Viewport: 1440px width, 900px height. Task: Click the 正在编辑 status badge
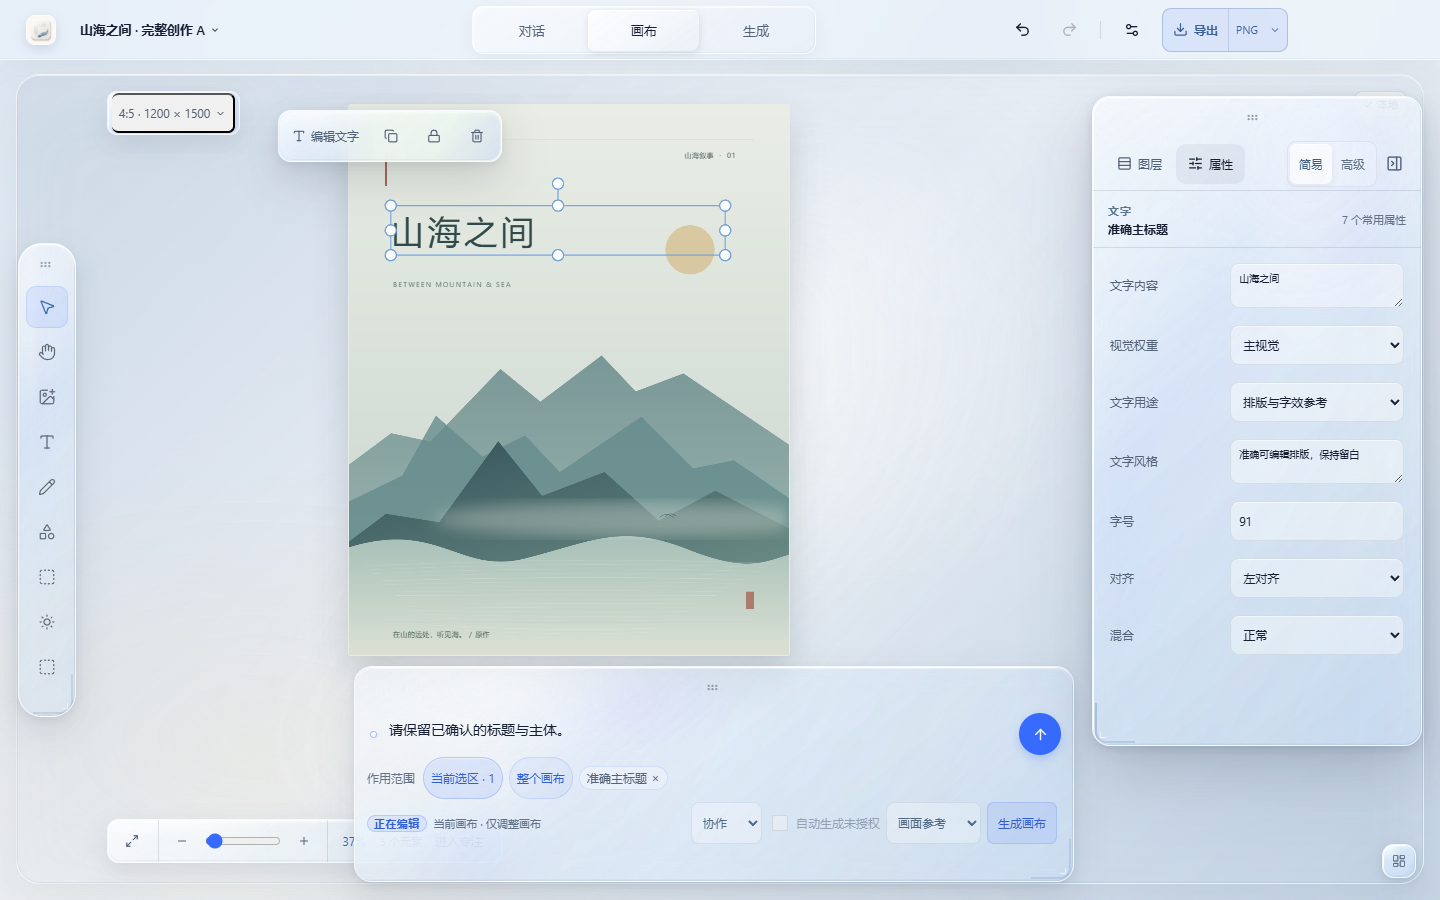click(397, 824)
